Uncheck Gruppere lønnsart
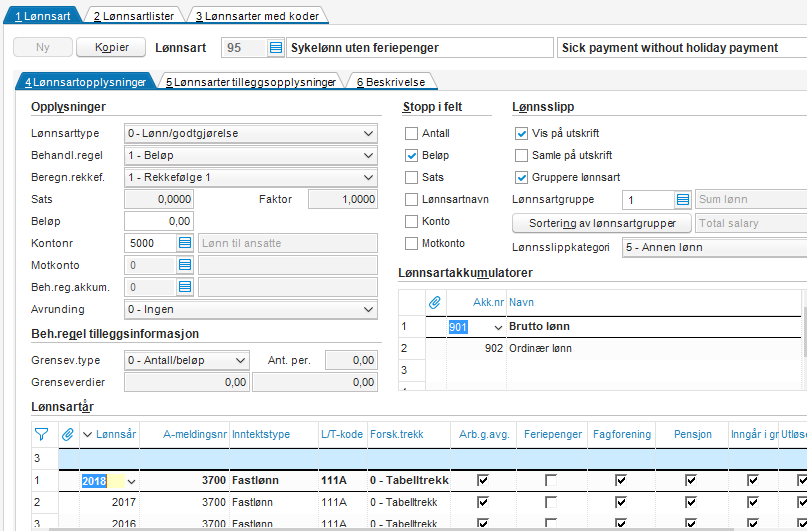The width and height of the screenshot is (807, 531). [521, 178]
